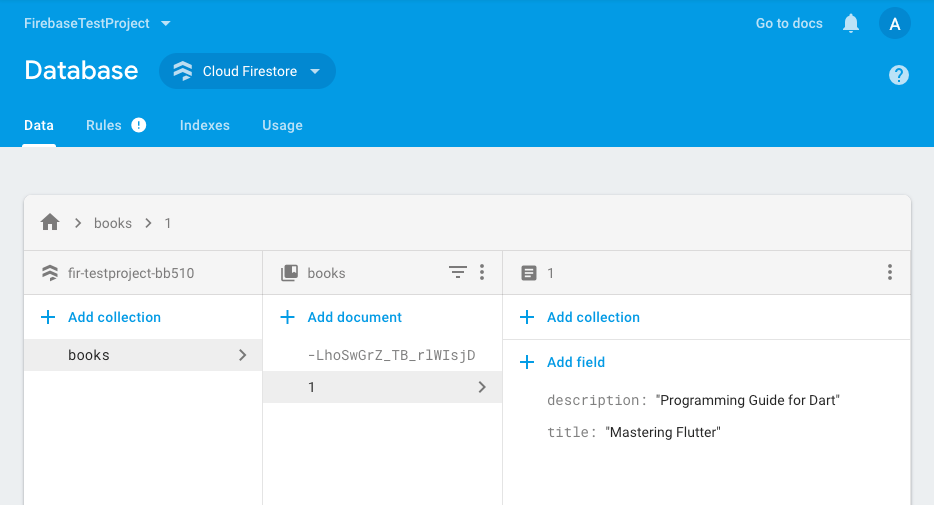Click the books column header label
This screenshot has width=934, height=505.
(326, 273)
